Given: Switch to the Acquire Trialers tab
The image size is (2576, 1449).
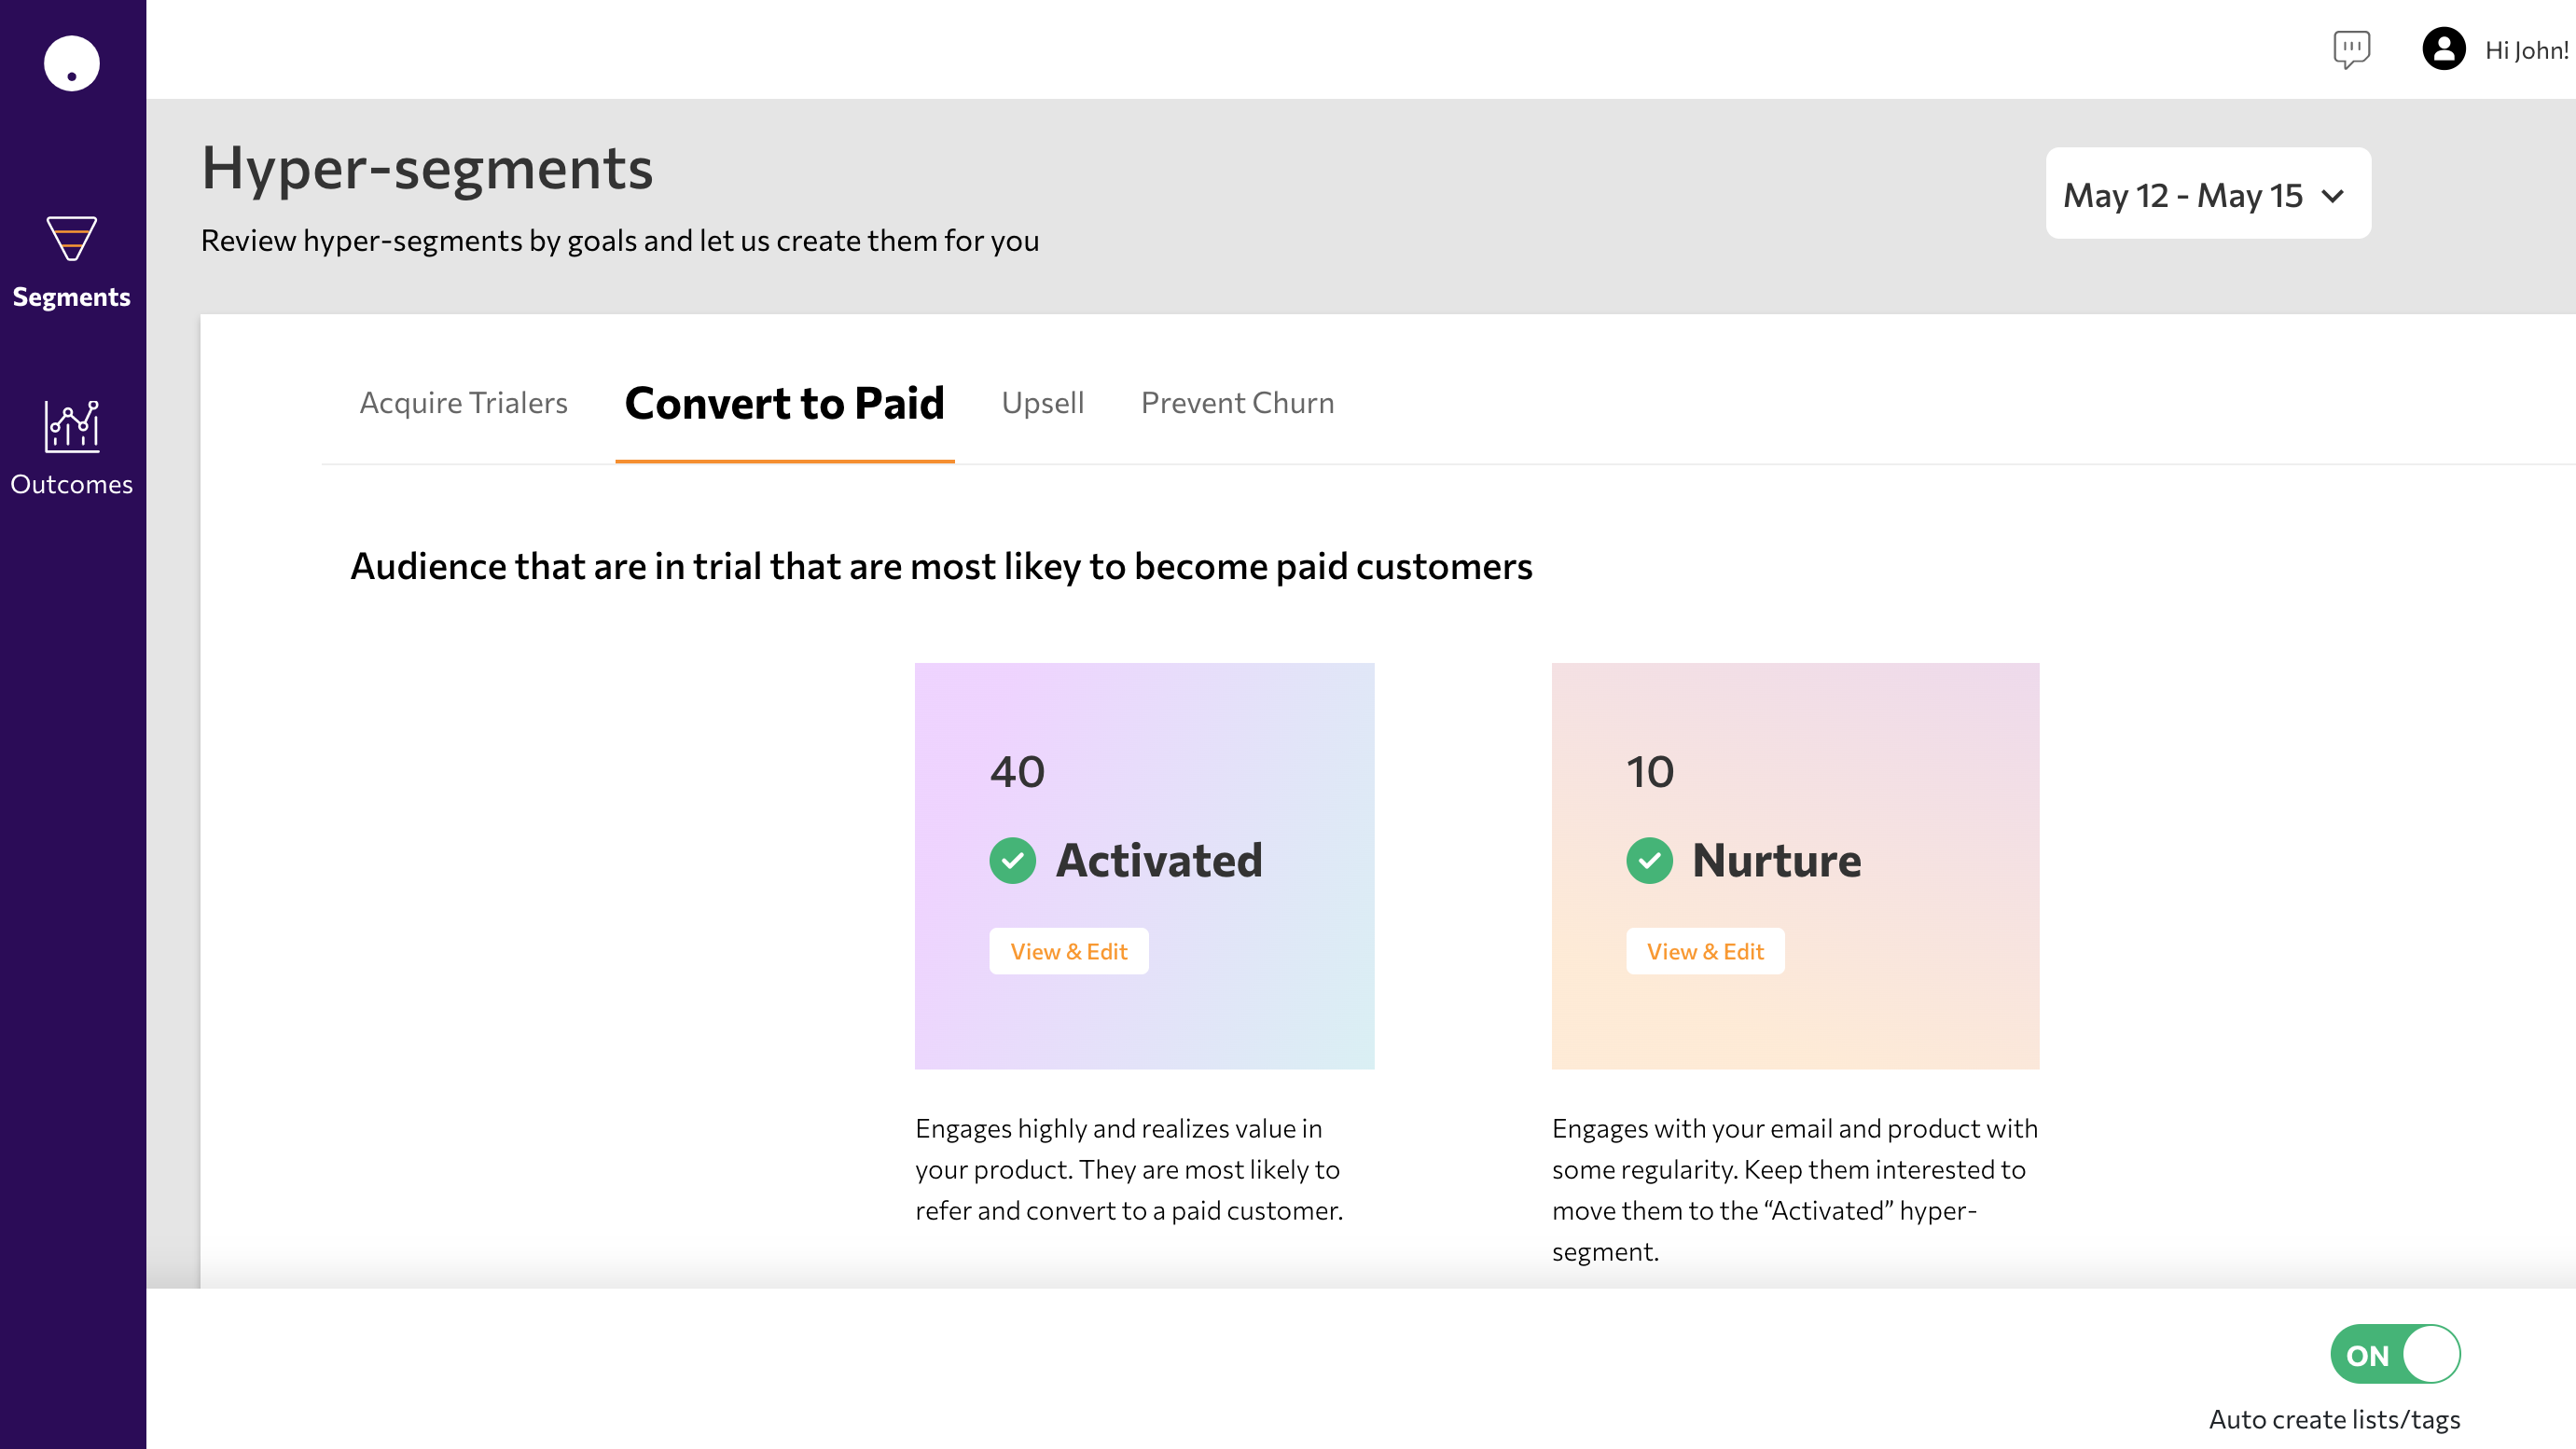Looking at the screenshot, I should [x=463, y=402].
